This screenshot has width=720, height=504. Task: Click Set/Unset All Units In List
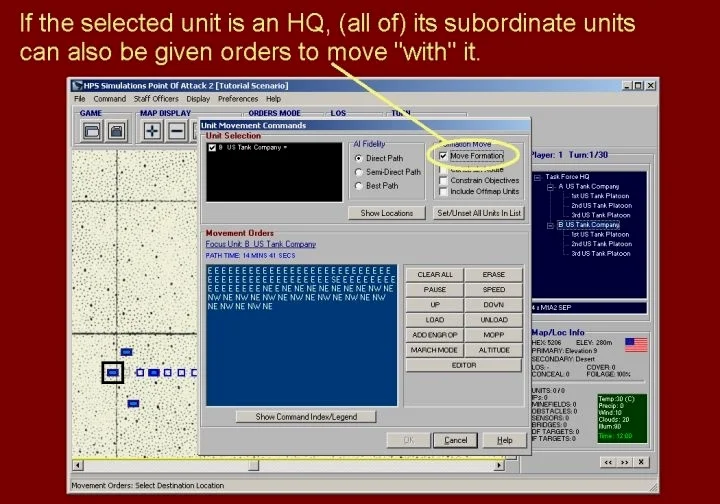click(479, 213)
